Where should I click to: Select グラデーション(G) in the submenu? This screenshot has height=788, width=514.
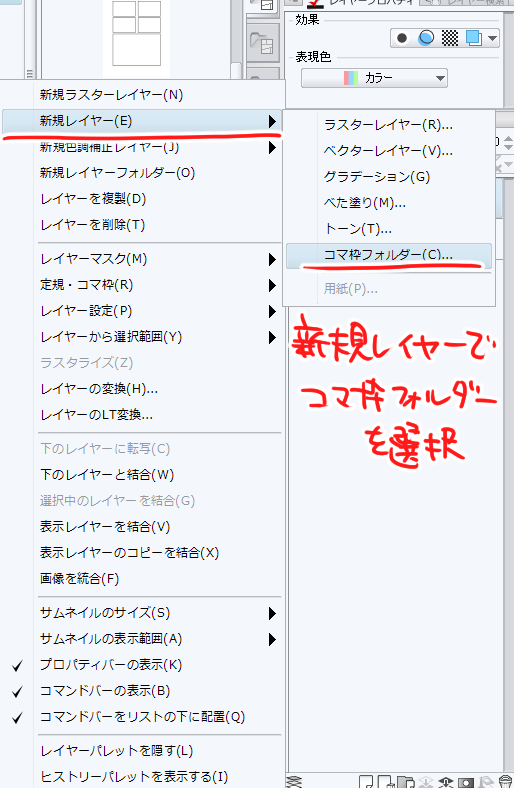pyautogui.click(x=389, y=177)
